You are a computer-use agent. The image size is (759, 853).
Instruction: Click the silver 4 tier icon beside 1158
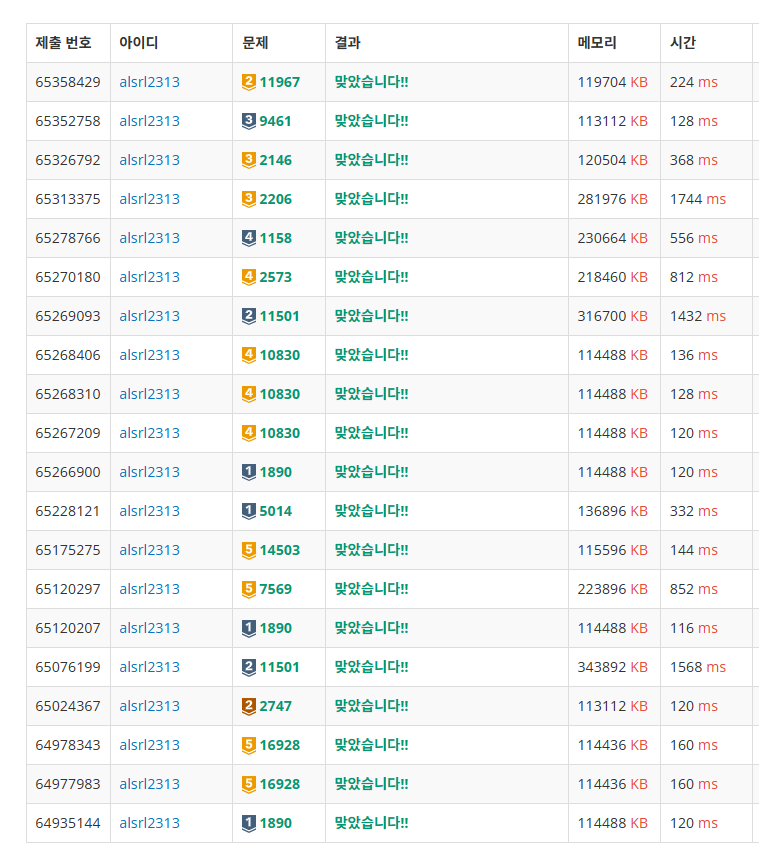(249, 238)
